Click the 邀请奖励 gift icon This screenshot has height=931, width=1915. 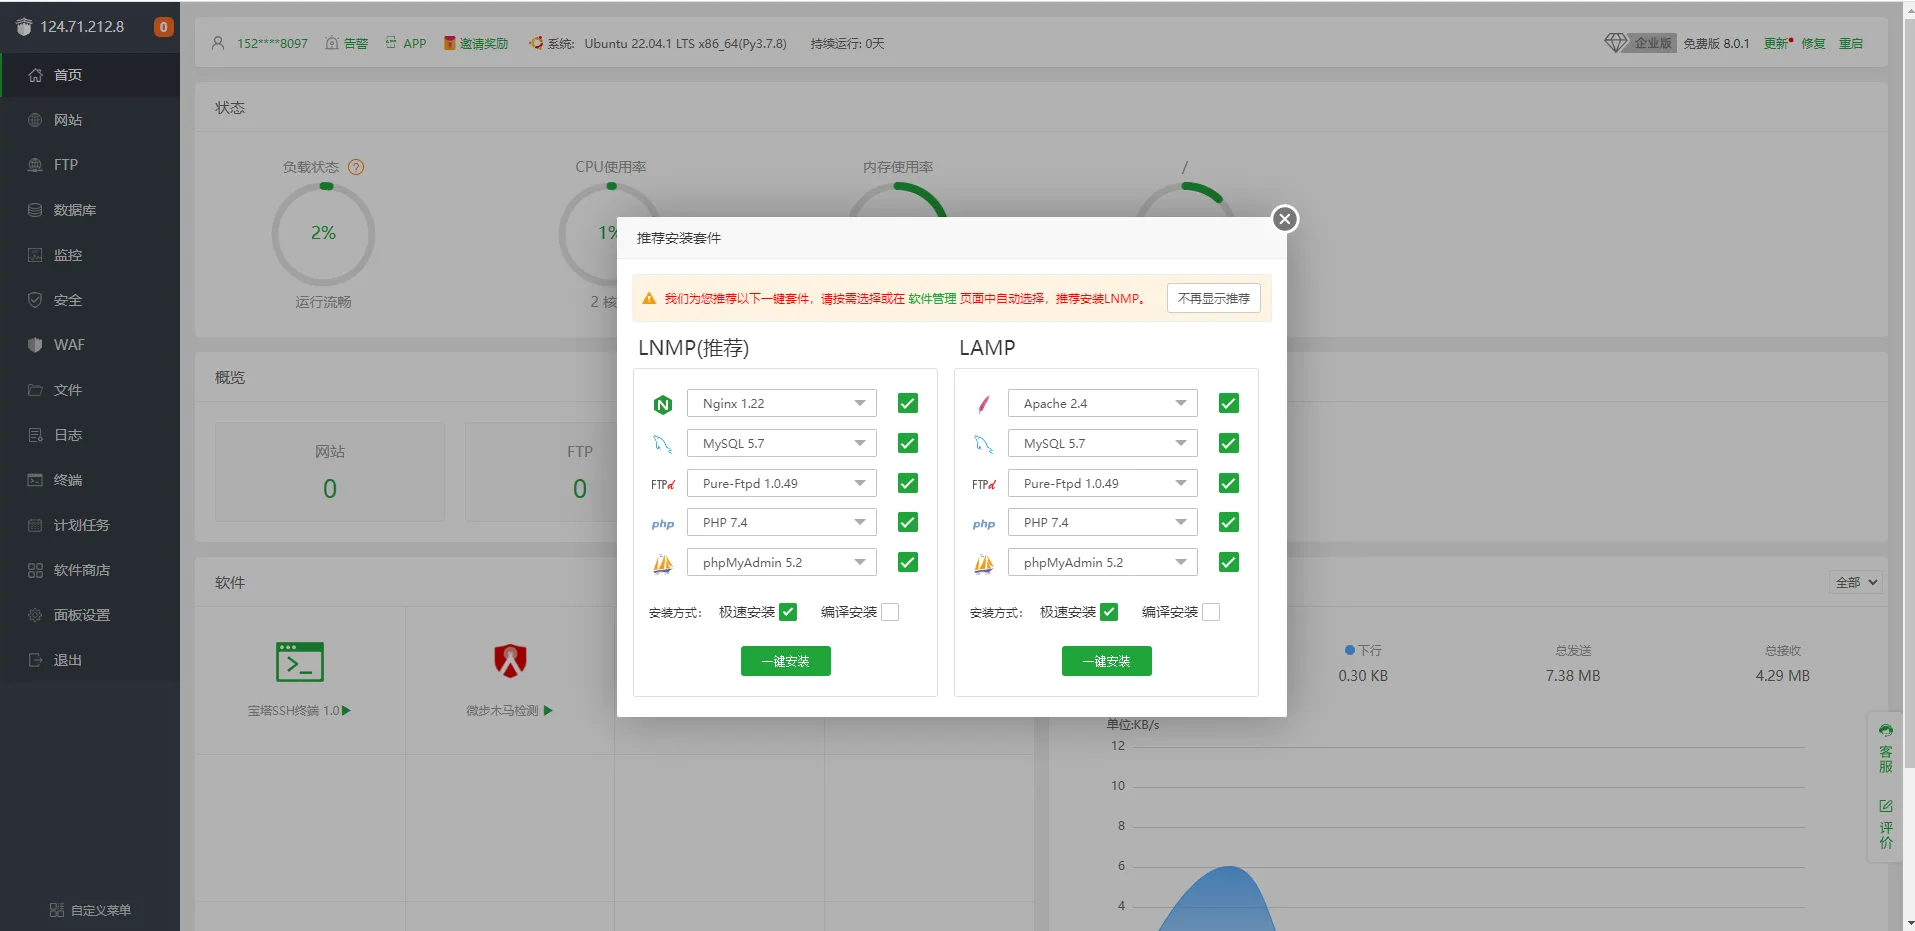point(450,43)
